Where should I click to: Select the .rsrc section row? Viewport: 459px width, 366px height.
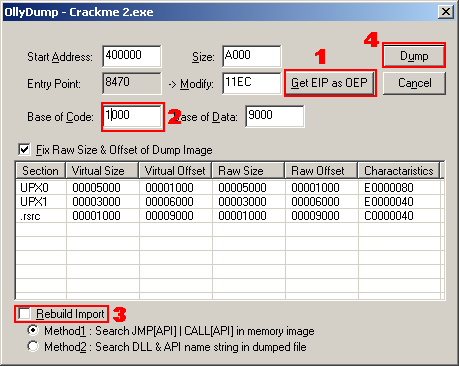(230, 216)
